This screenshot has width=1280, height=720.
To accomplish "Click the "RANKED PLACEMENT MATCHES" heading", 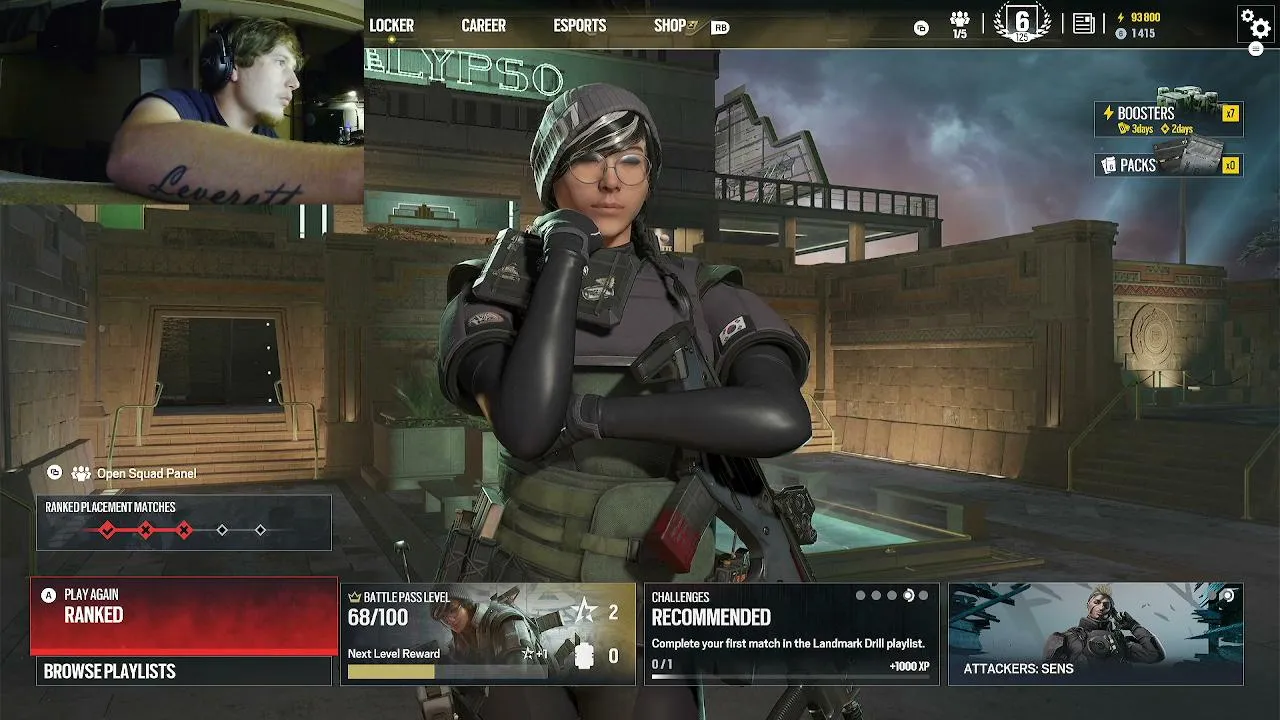I will (x=110, y=507).
